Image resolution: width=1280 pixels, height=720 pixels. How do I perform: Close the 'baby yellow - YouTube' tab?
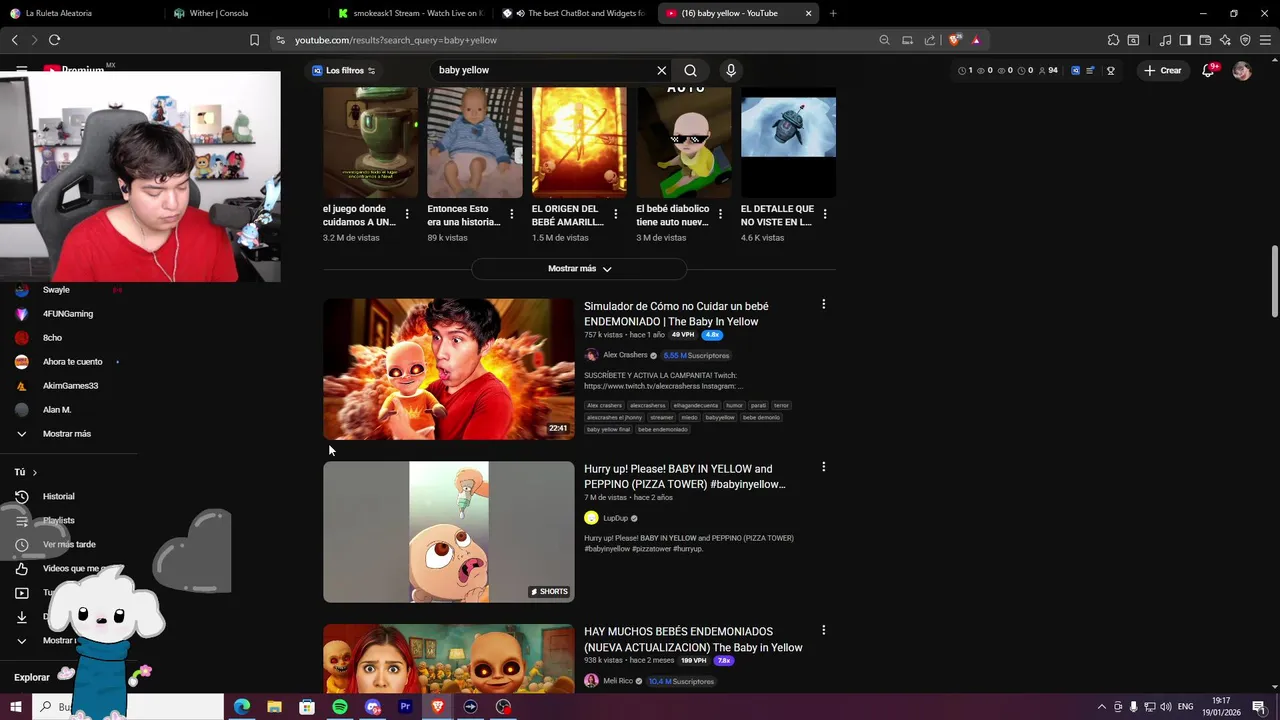(808, 13)
